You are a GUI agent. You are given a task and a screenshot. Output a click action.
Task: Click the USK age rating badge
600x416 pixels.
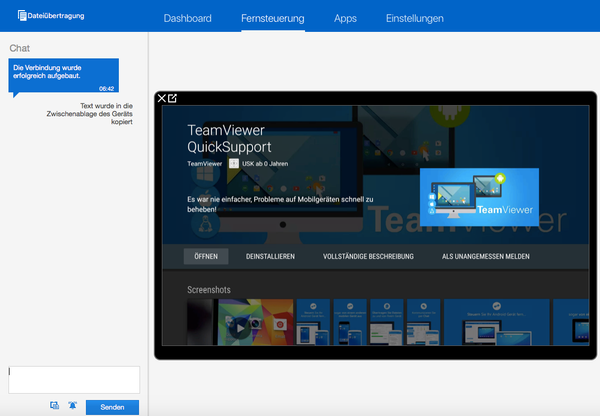click(233, 163)
